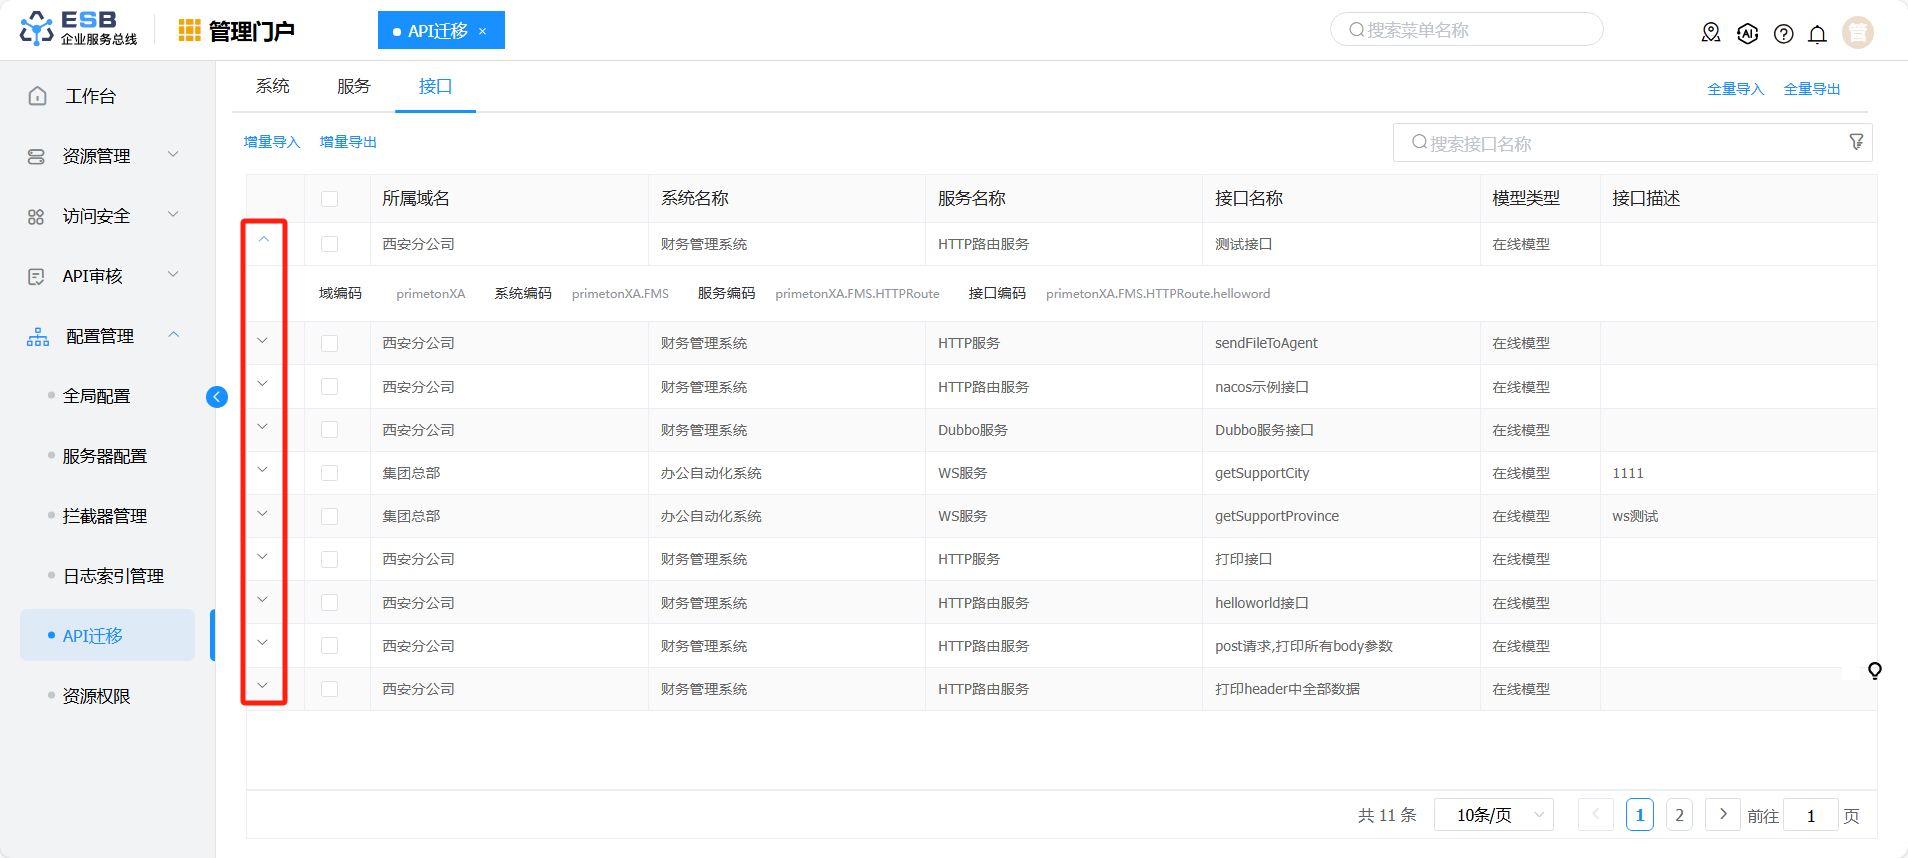Screen dimensions: 1908x858
Task: Check the sendFileToAgent row checkbox
Action: (x=329, y=343)
